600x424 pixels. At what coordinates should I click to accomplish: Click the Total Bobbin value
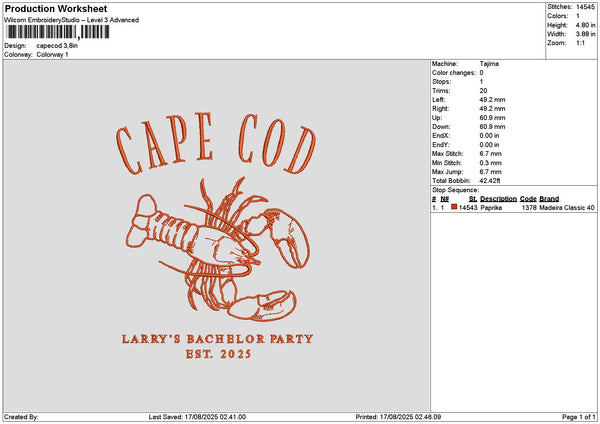[x=490, y=181]
